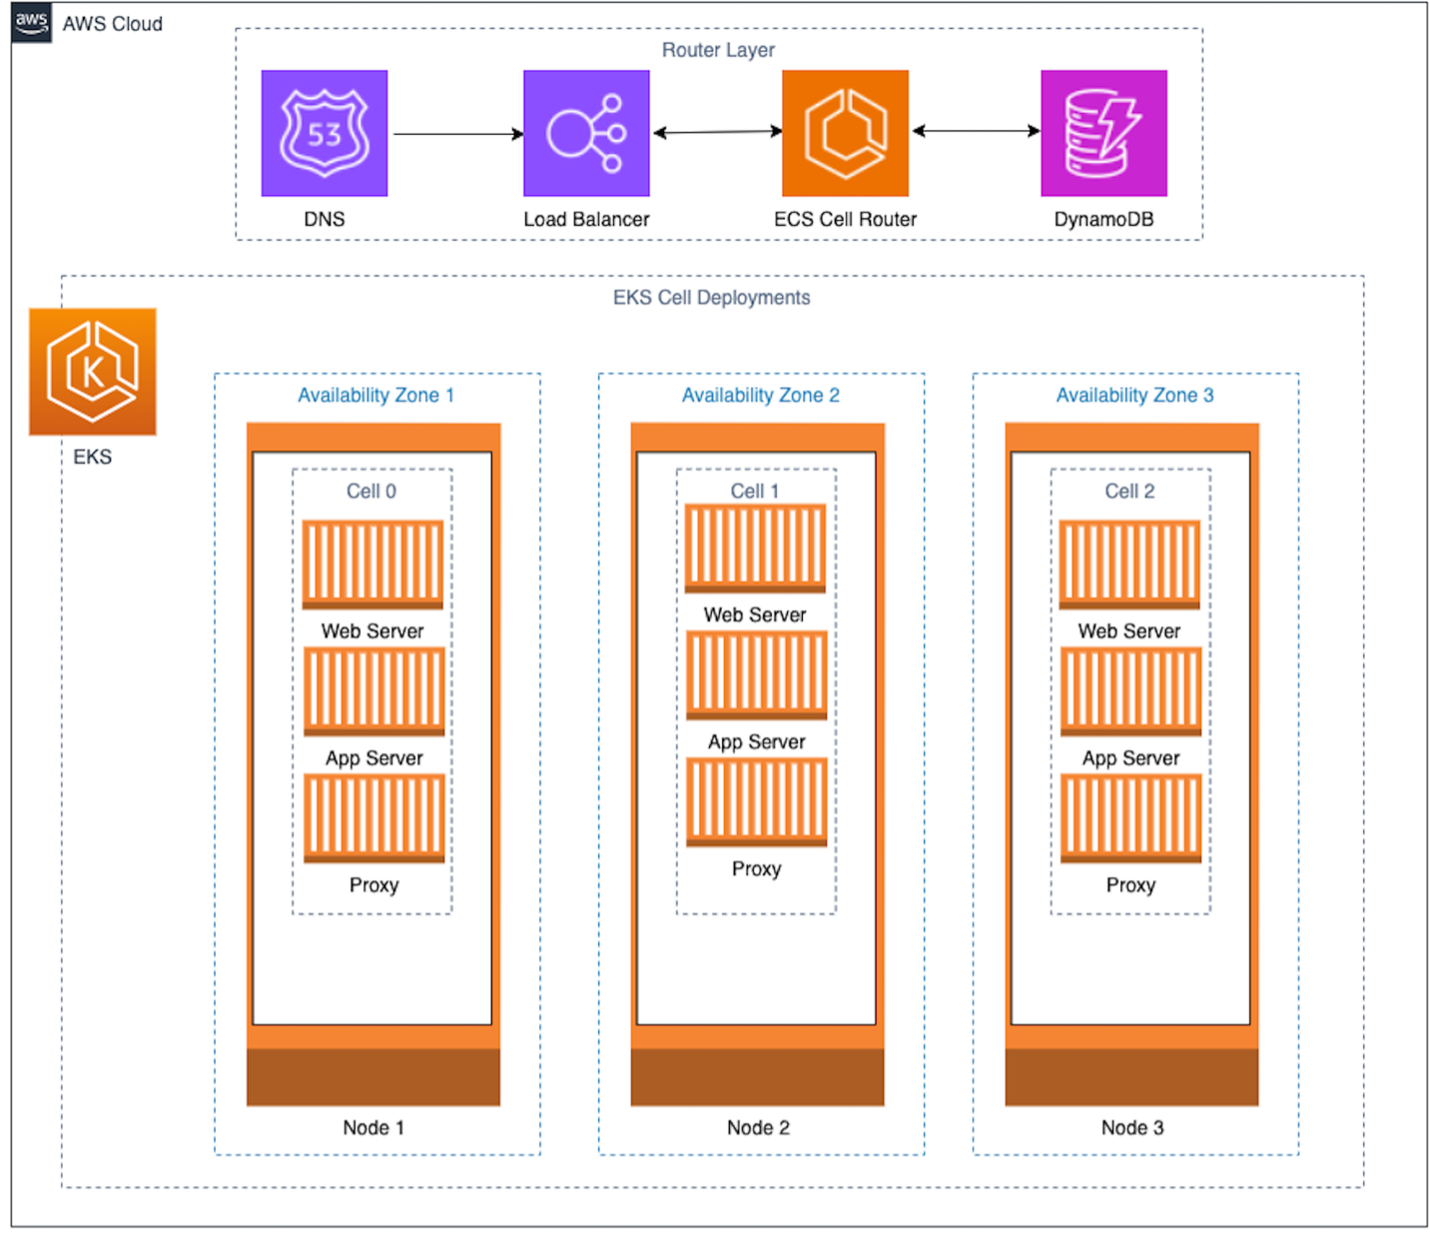
Task: Select the "Cell 2" label
Action: 1130,491
